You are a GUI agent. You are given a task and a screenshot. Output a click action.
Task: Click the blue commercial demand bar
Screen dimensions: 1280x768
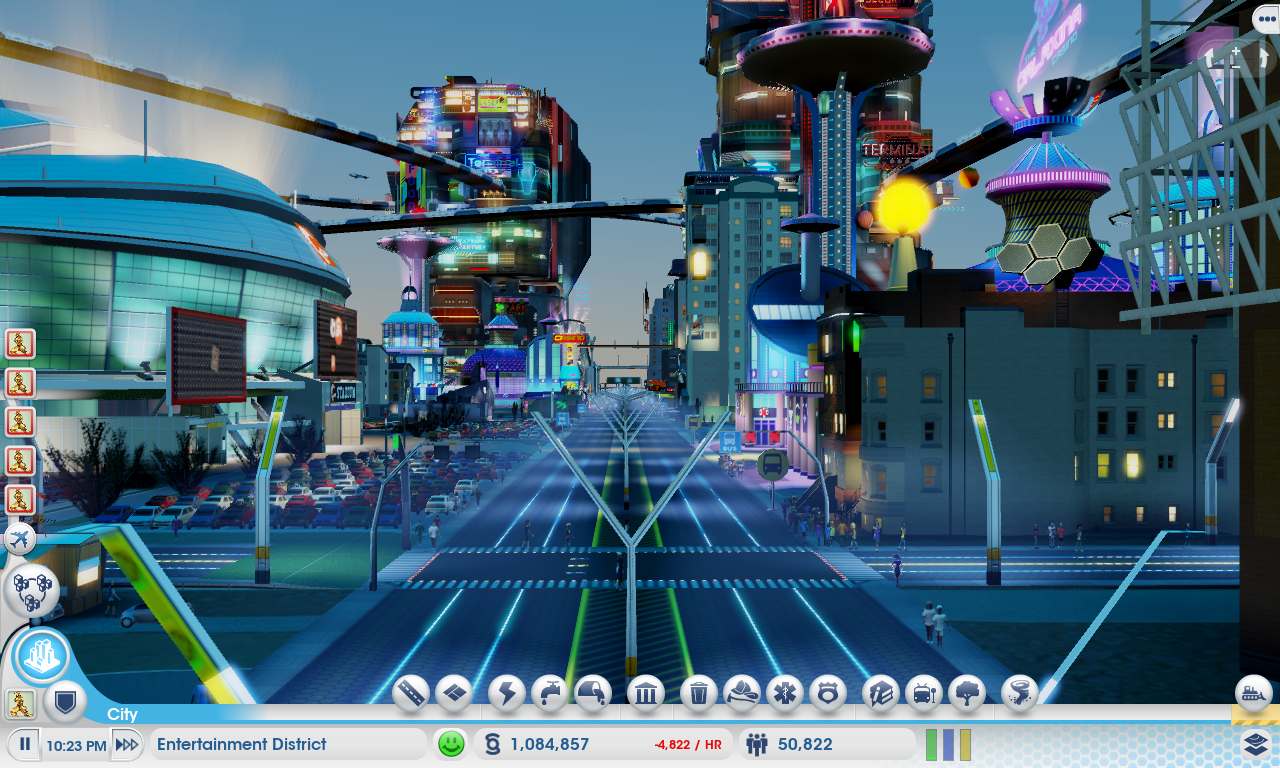tap(948, 744)
